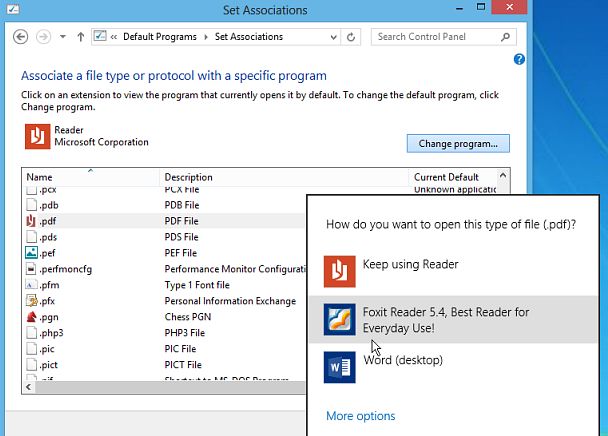Click the search magnifier icon
608x436 pixels.
(505, 37)
